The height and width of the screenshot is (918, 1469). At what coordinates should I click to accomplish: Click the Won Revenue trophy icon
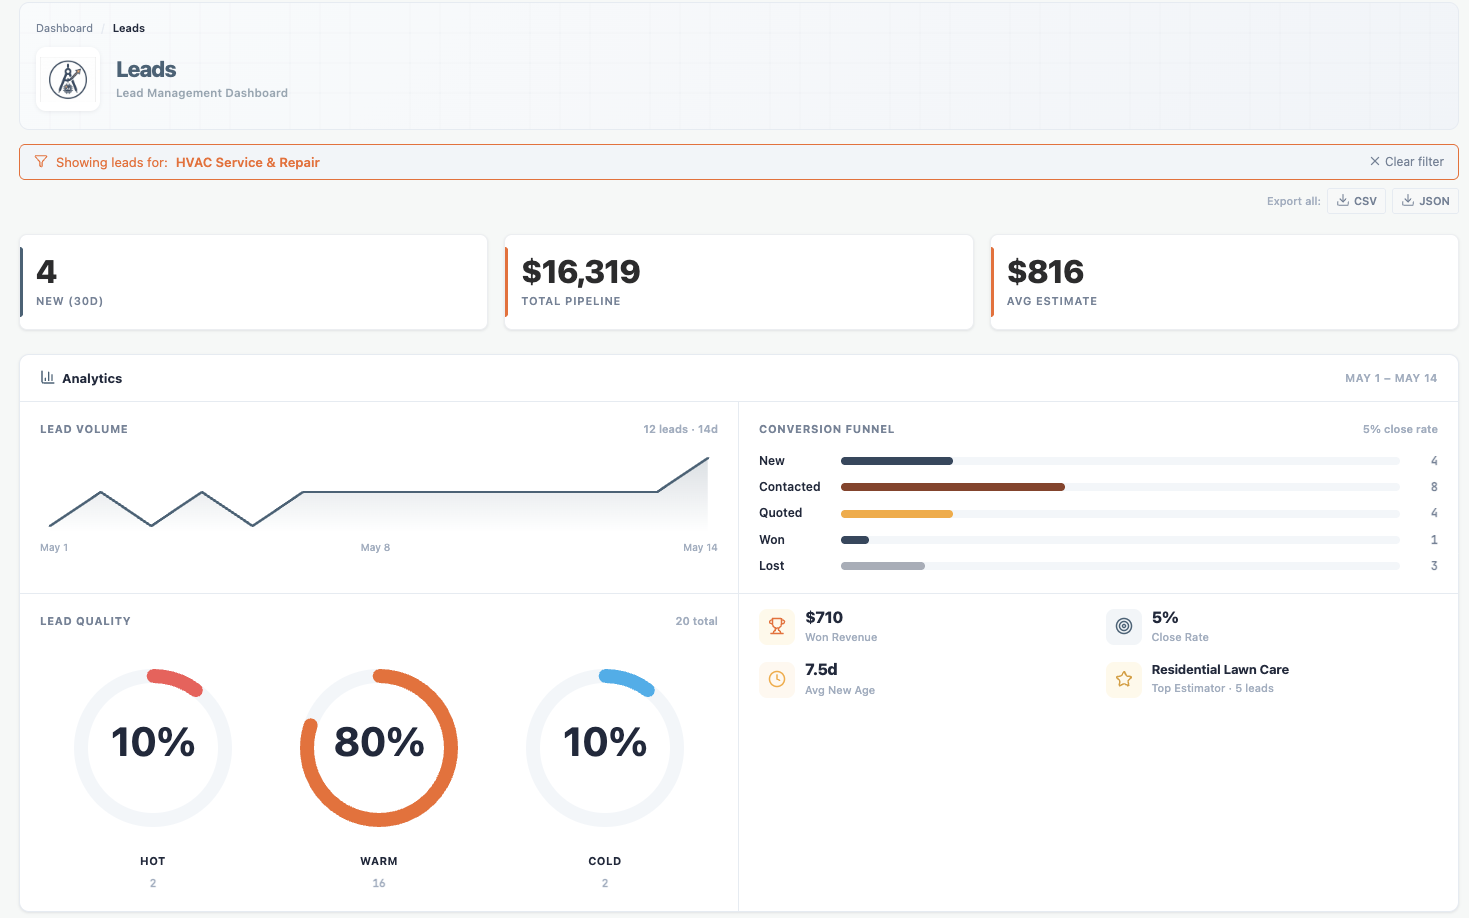pyautogui.click(x=777, y=626)
